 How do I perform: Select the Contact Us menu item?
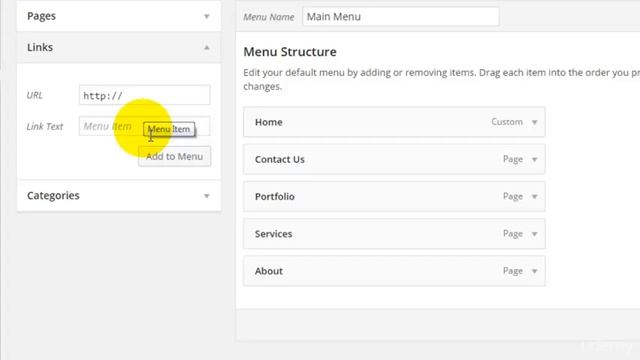coord(394,159)
